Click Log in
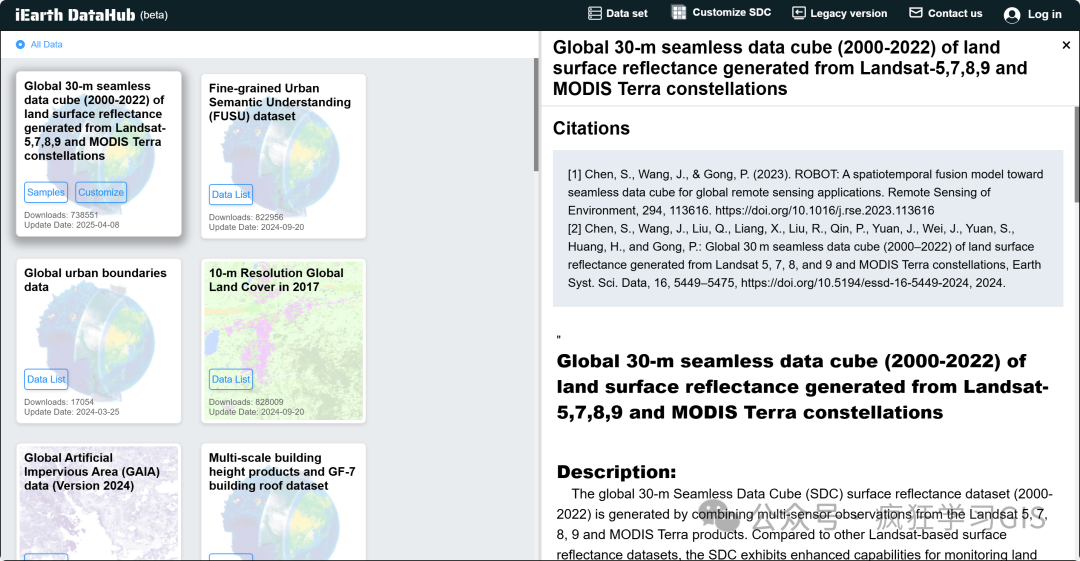This screenshot has height=561, width=1080. tap(1032, 14)
